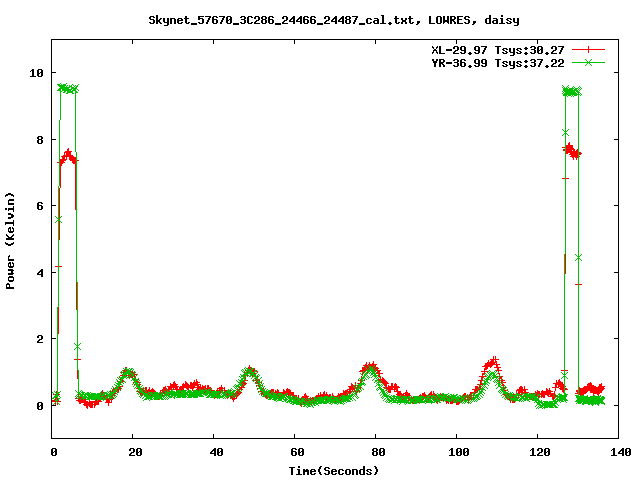640x480 pixels.
Task: Click the plot title Skynet_57670_3C286 text
Action: pos(333,20)
